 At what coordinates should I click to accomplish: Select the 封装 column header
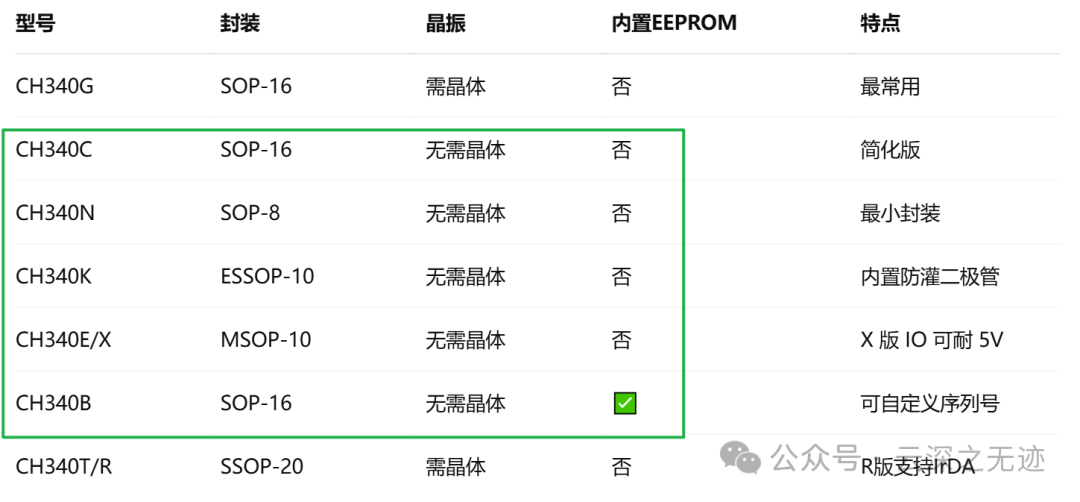[x=240, y=23]
